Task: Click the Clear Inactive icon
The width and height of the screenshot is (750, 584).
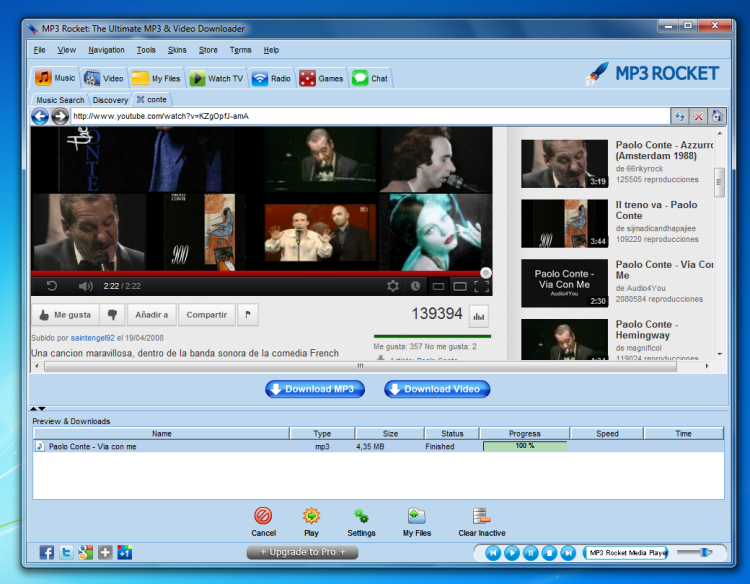Action: pos(481,516)
